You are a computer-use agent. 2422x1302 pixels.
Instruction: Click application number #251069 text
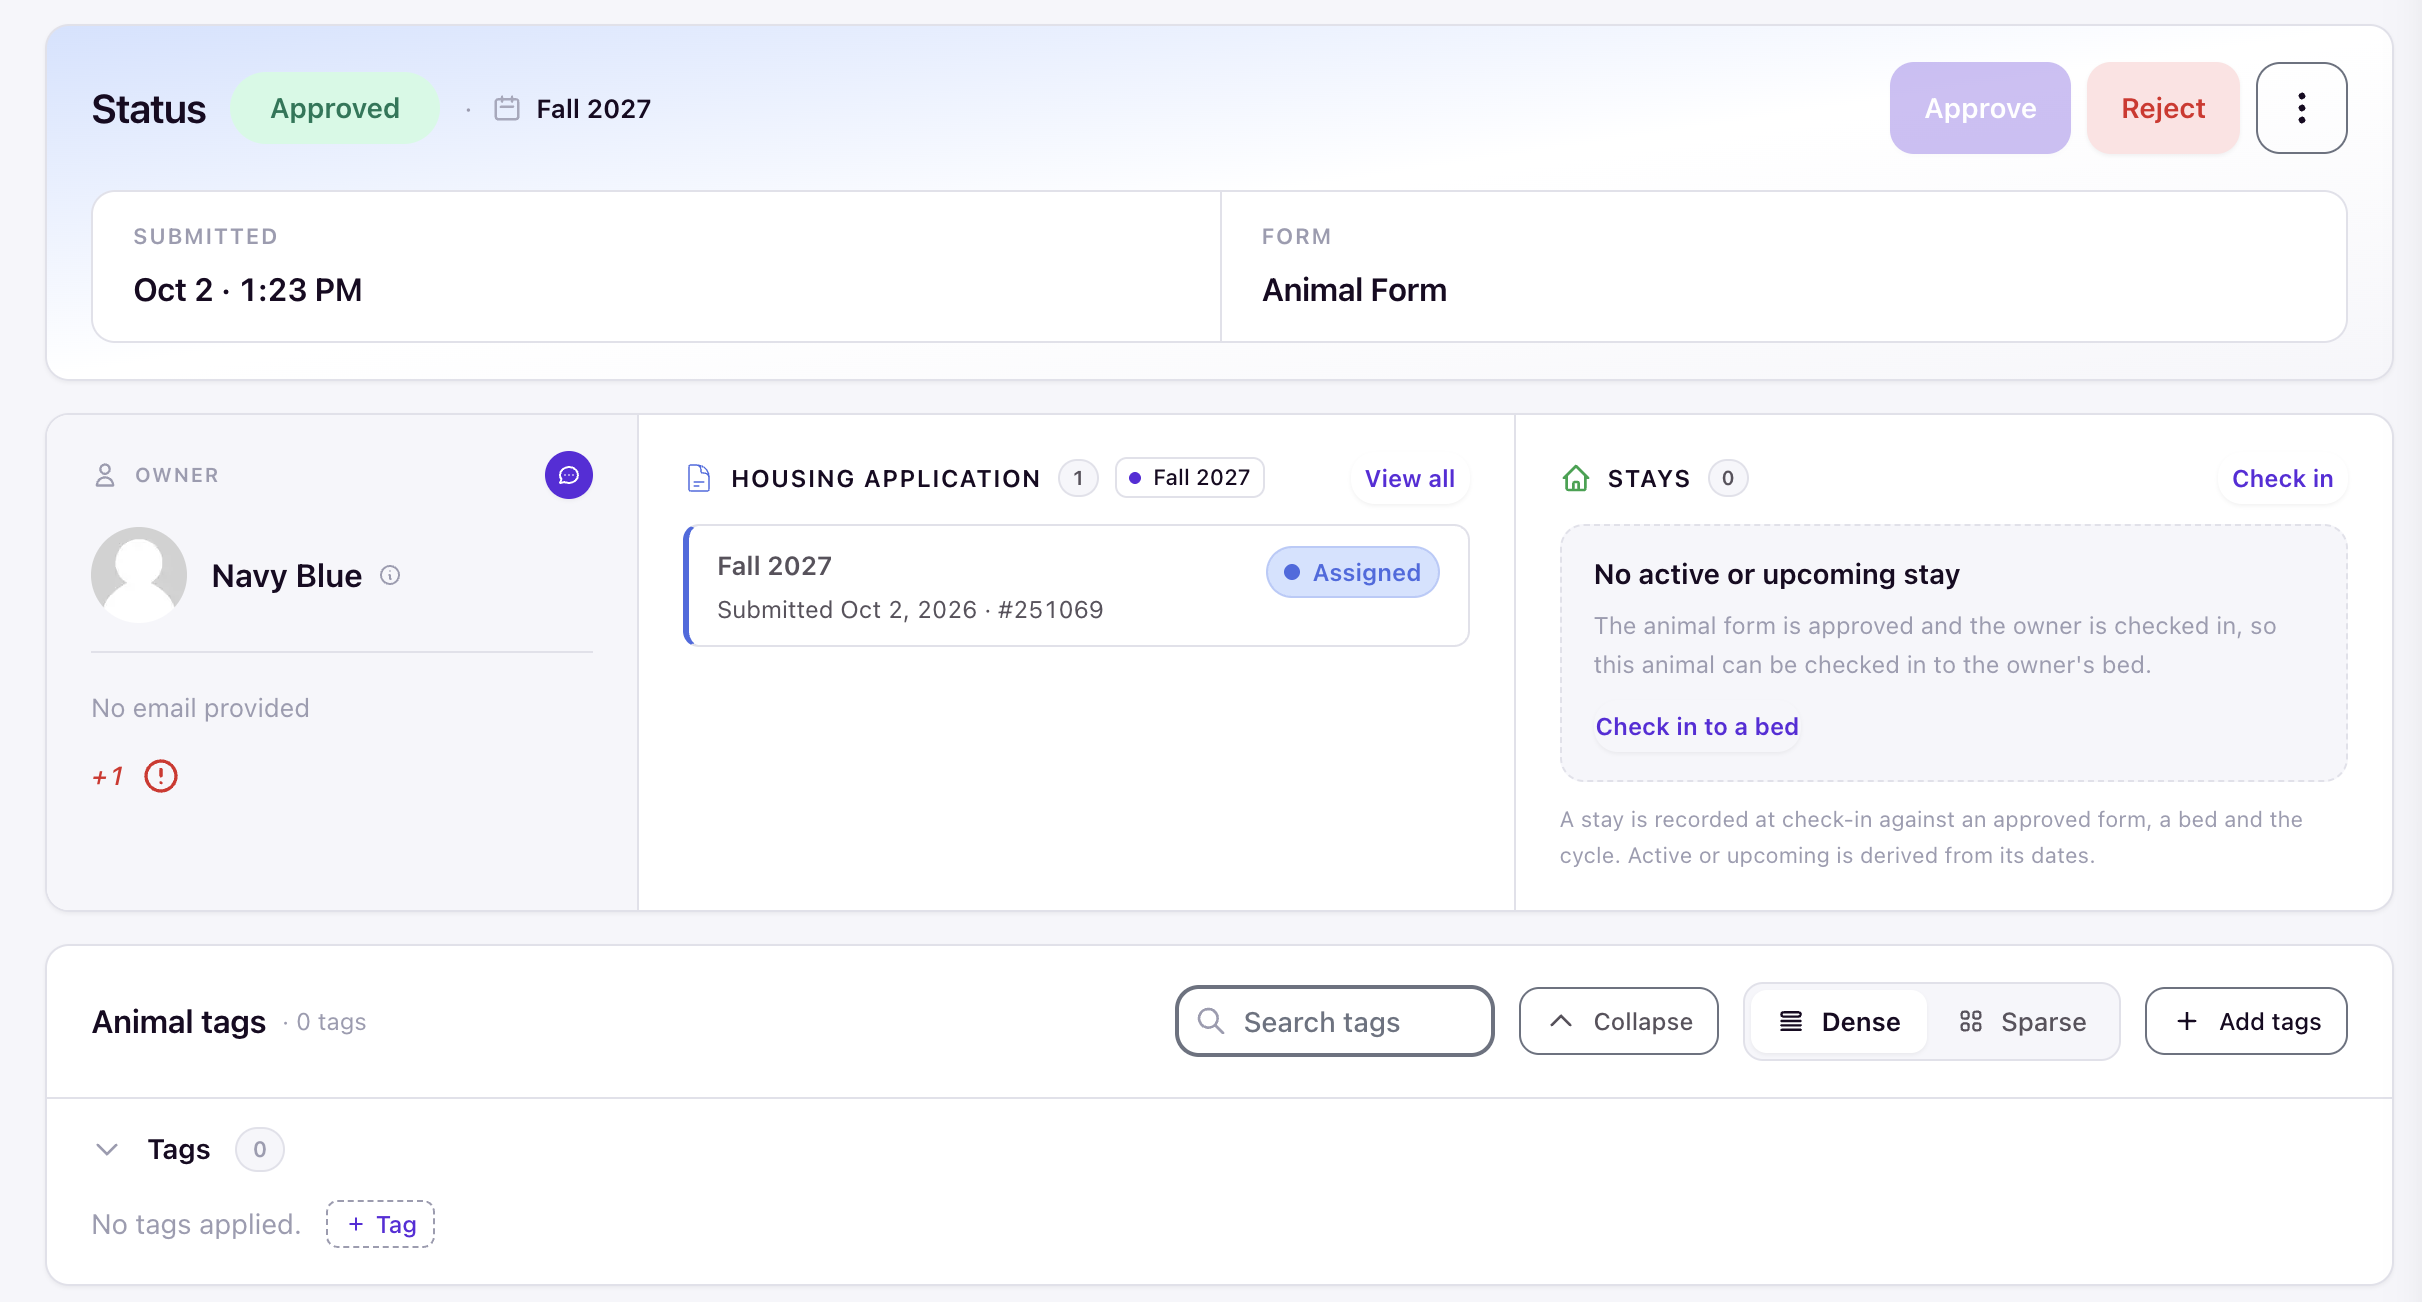click(1051, 610)
